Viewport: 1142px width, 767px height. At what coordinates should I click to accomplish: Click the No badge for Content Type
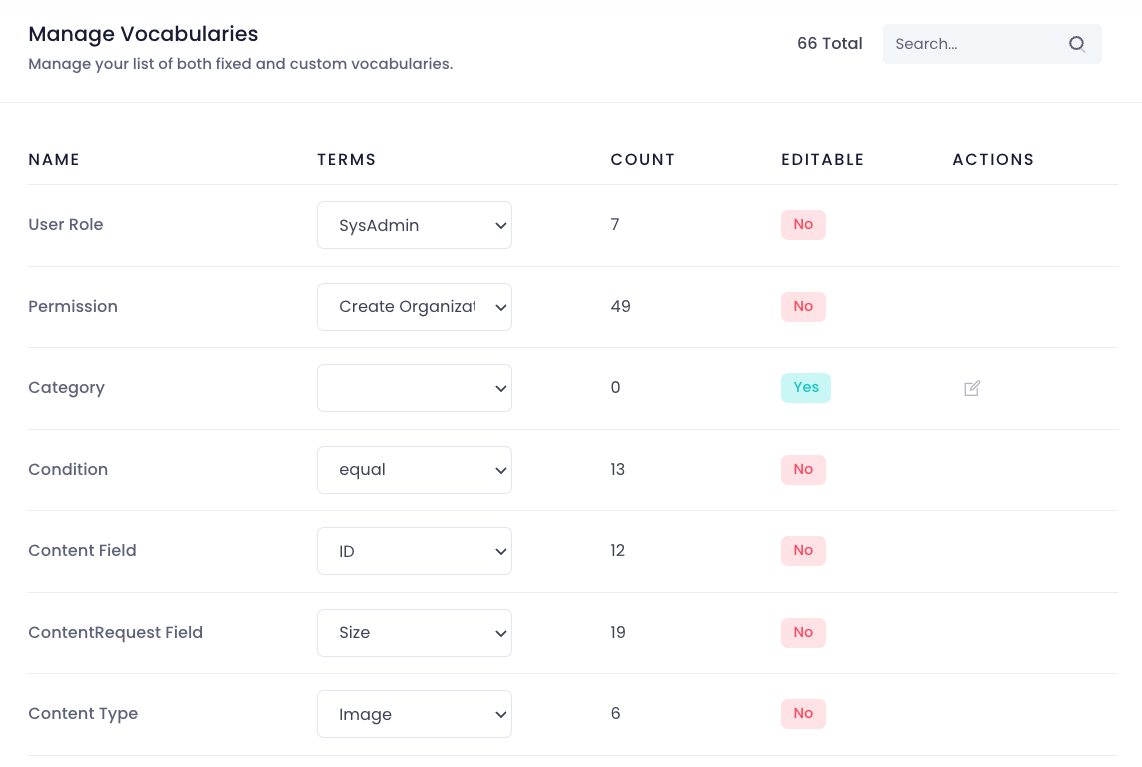click(x=803, y=714)
